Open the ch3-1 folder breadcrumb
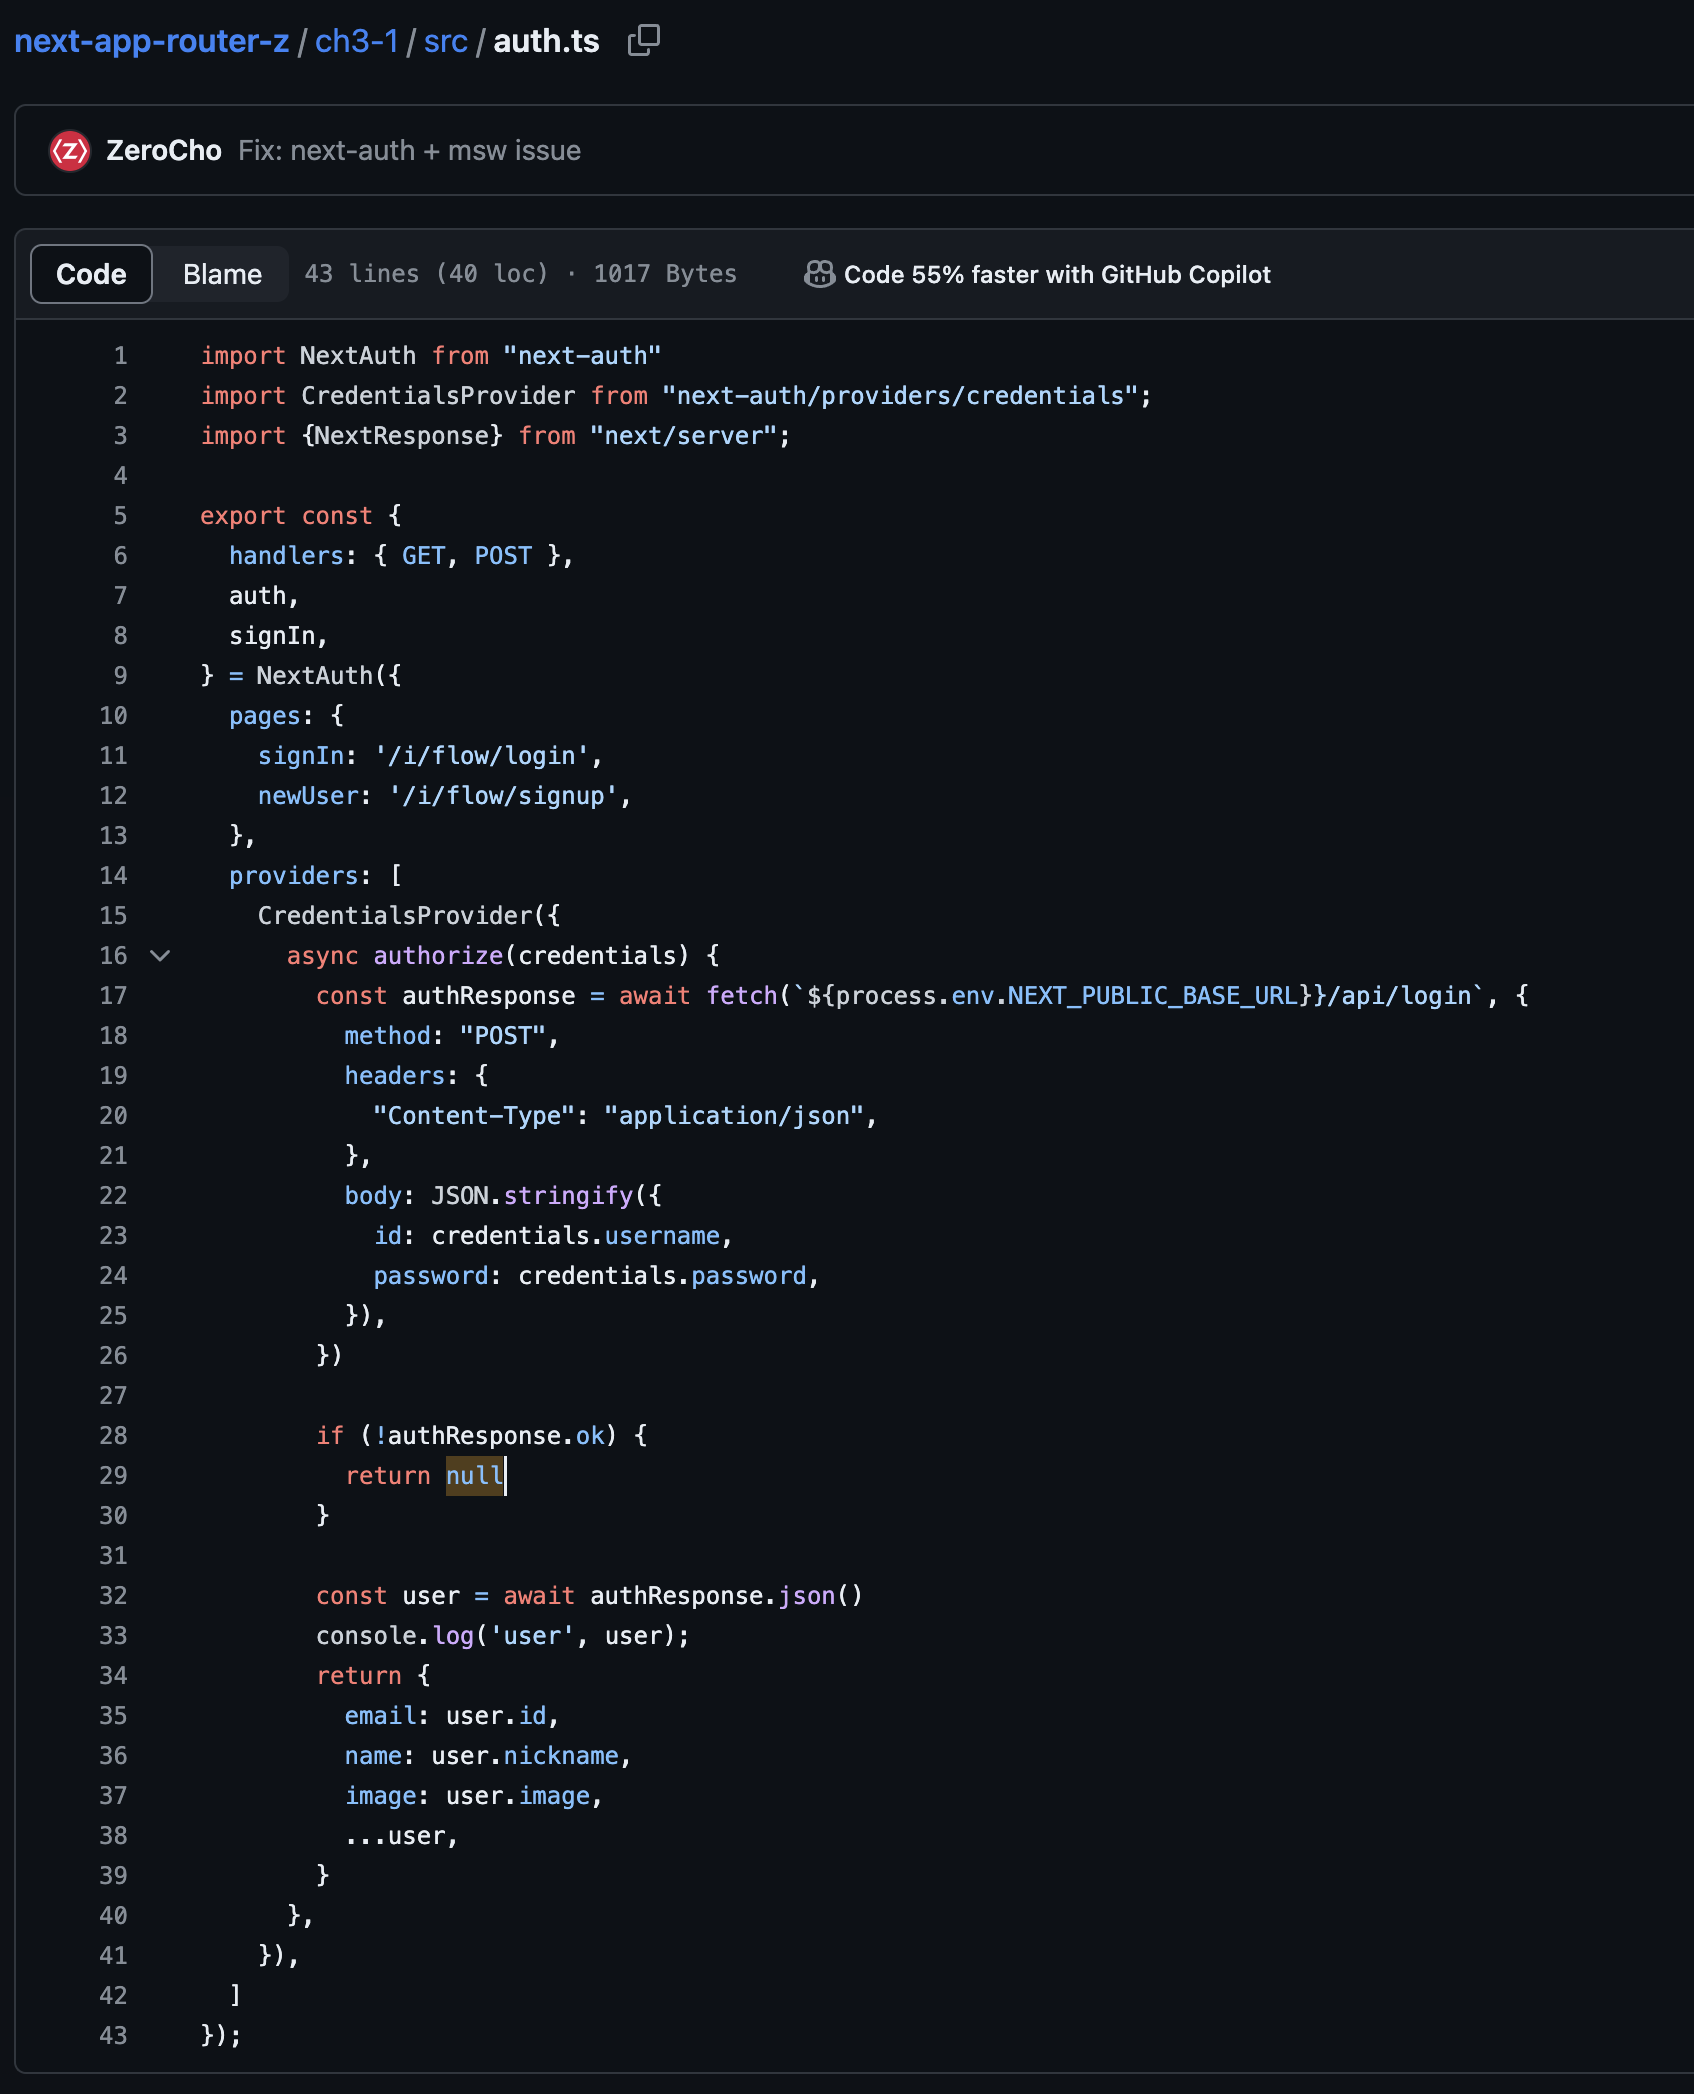 [x=357, y=41]
